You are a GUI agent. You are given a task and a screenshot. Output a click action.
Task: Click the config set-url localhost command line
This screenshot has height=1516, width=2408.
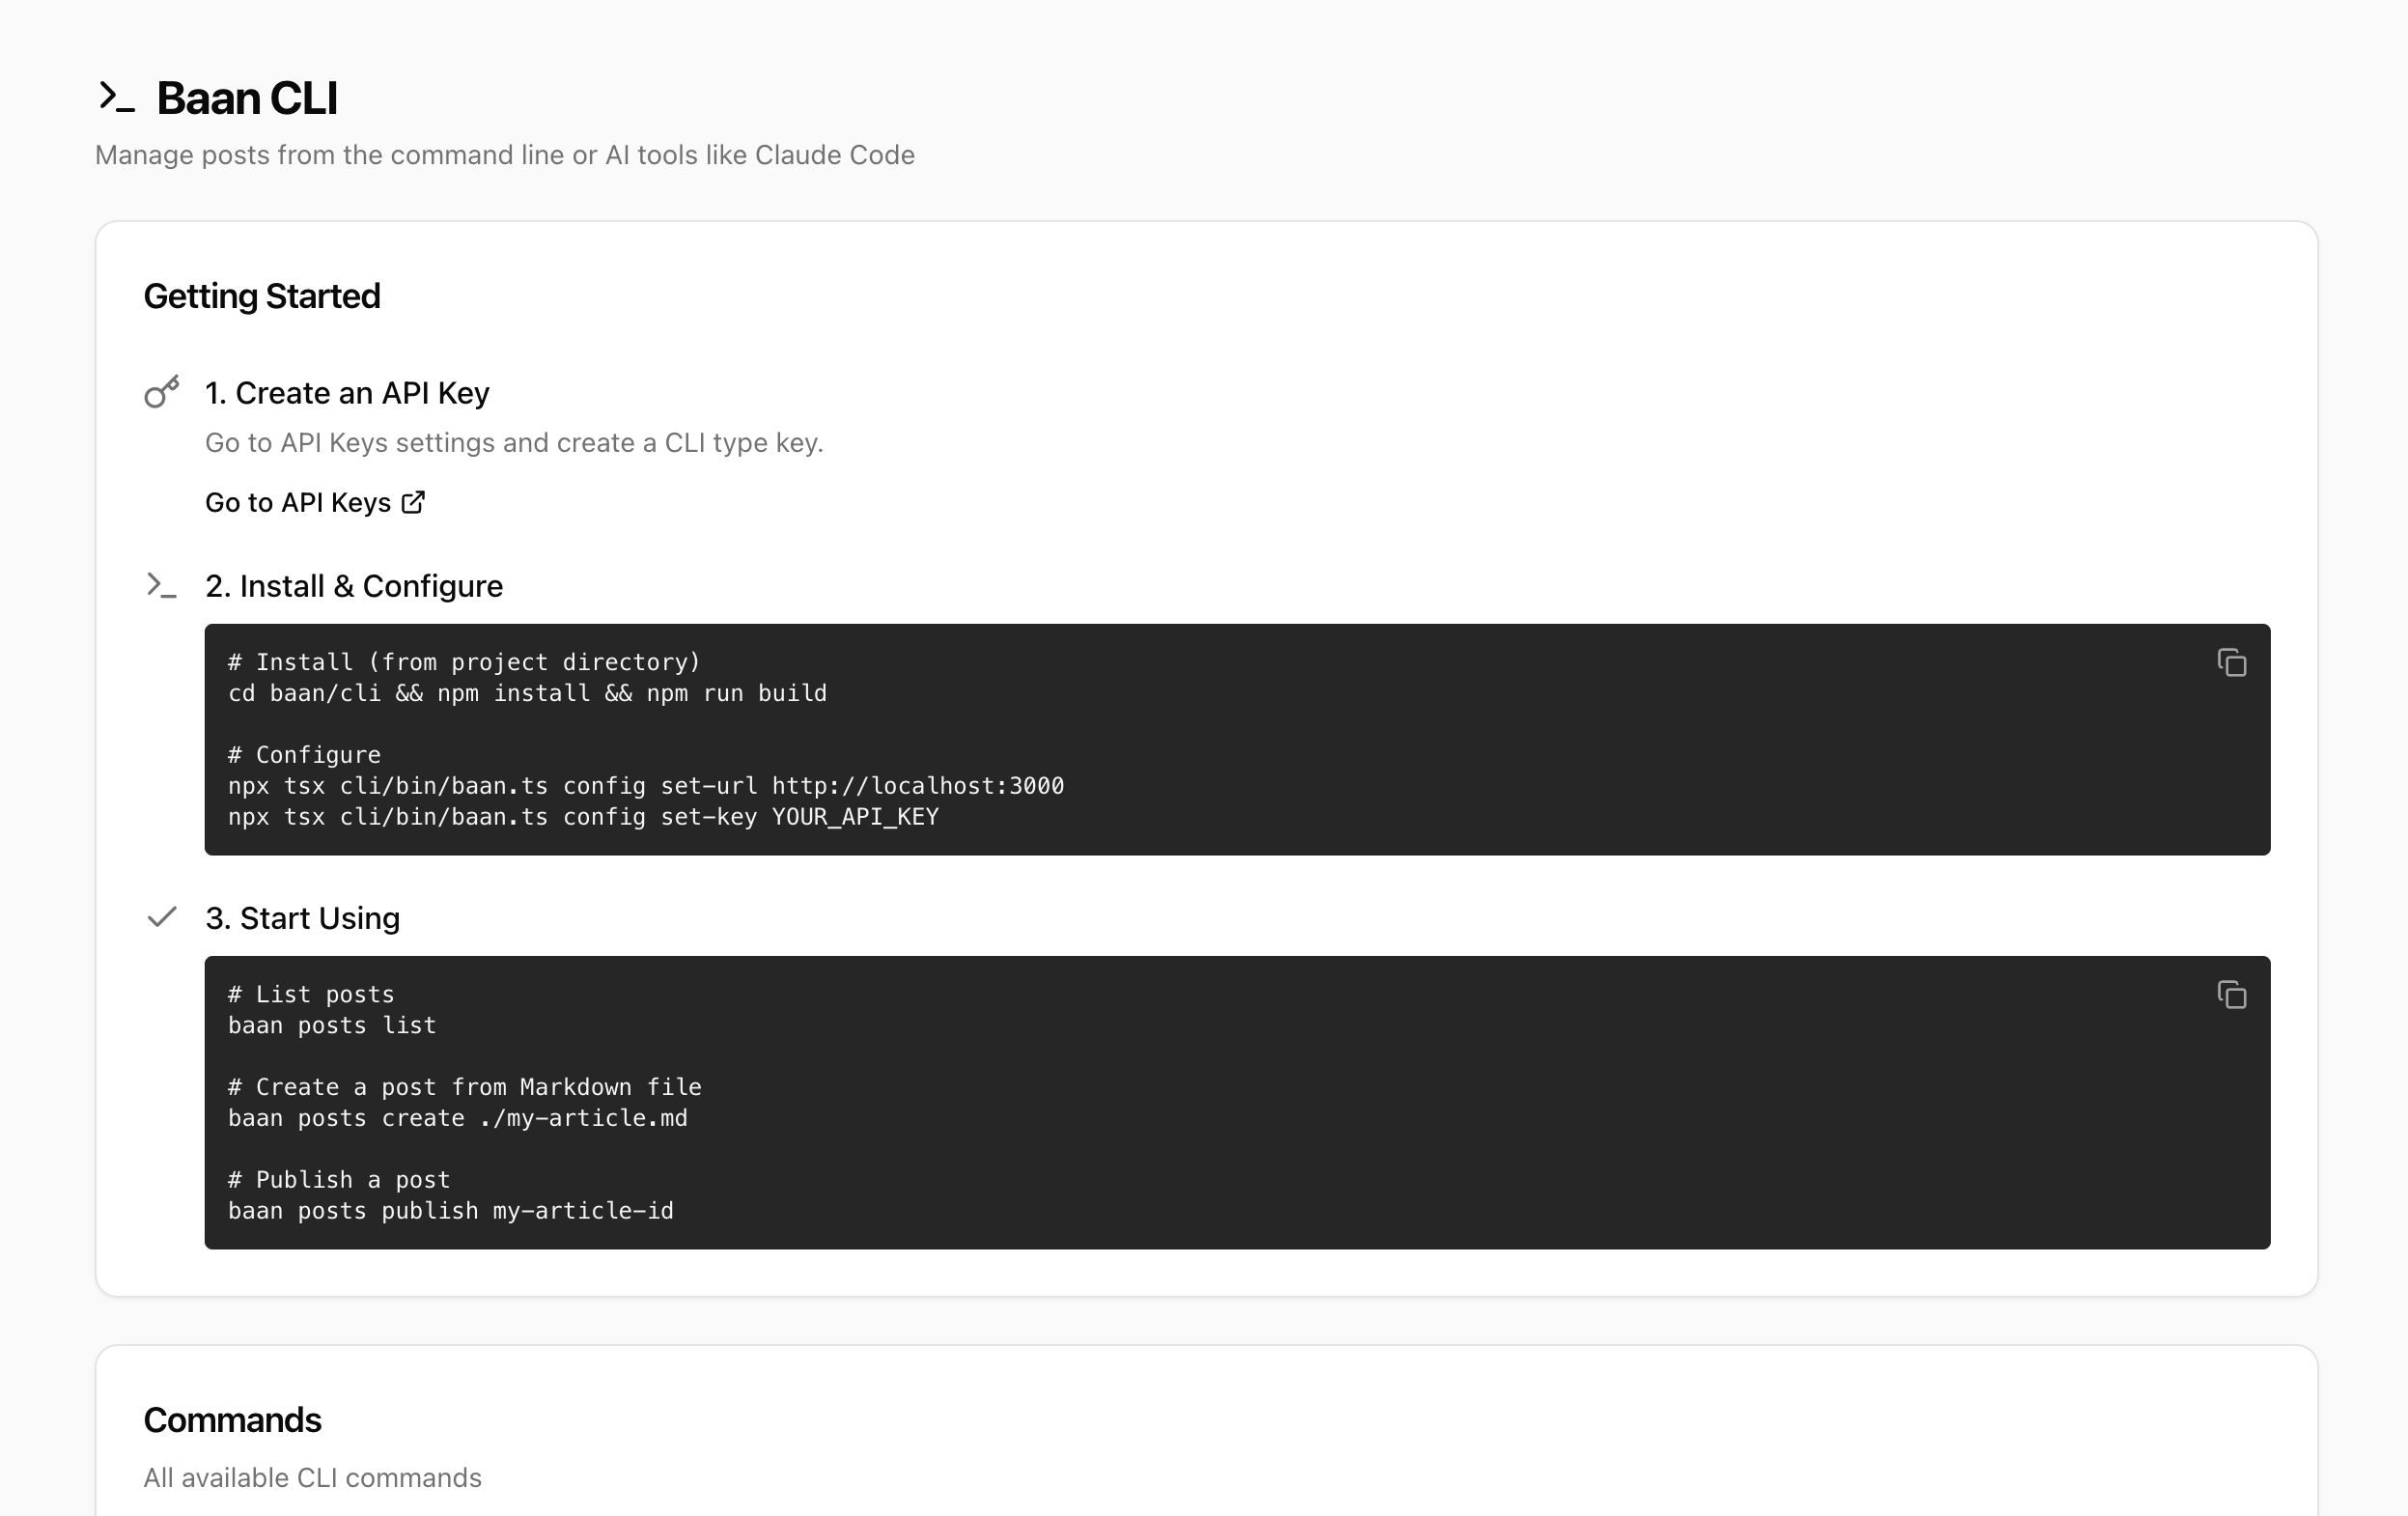(646, 786)
